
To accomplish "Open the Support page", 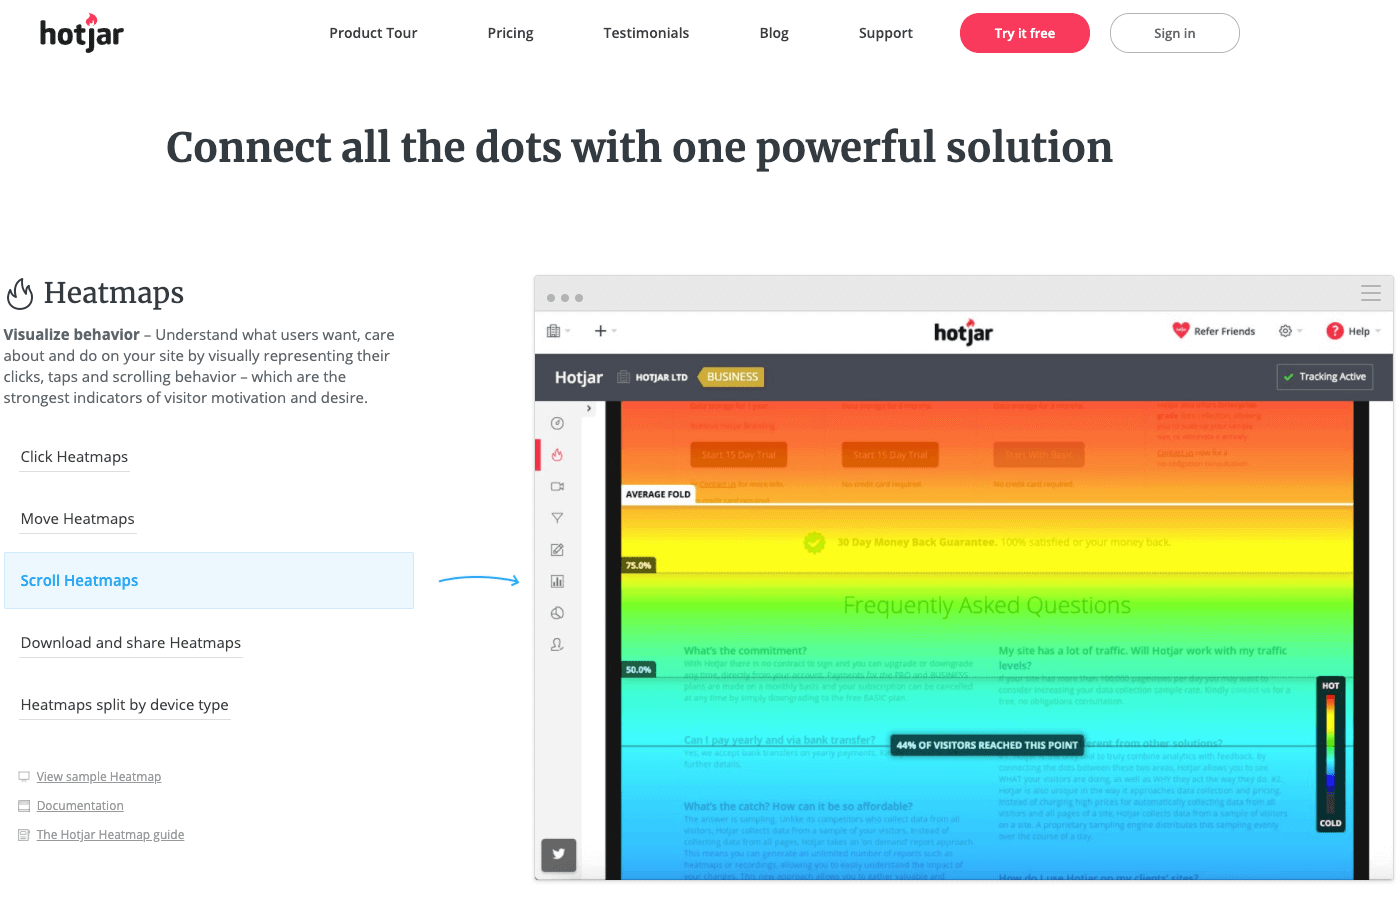I will point(886,33).
